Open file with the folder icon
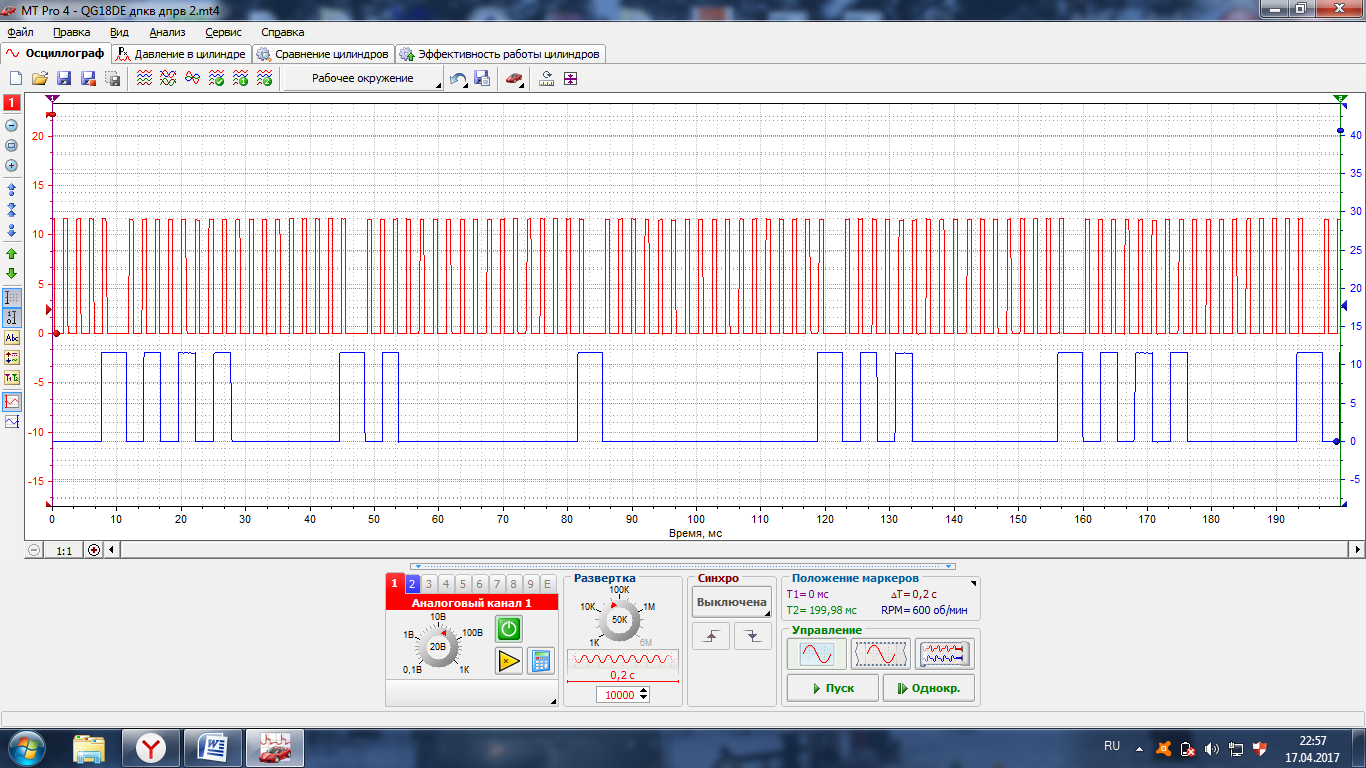Screen dimensions: 1366x768 coord(40,78)
